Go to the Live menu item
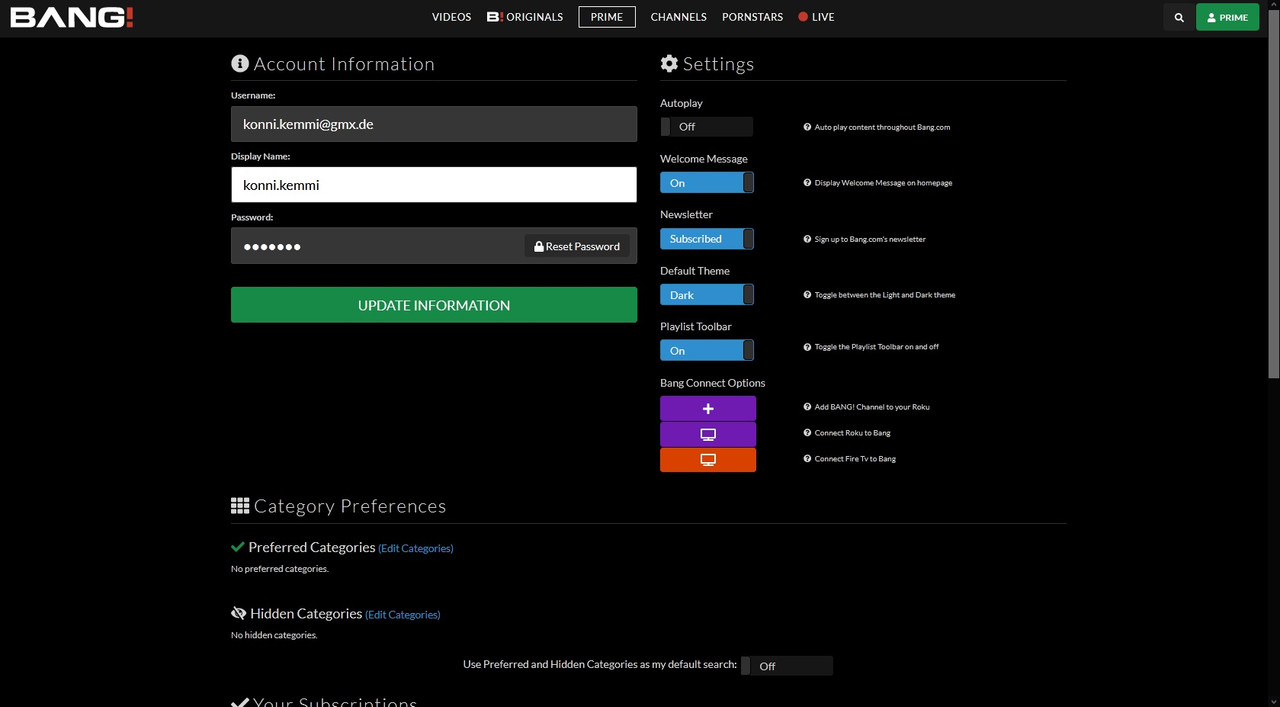Image resolution: width=1280 pixels, height=707 pixels. click(816, 17)
